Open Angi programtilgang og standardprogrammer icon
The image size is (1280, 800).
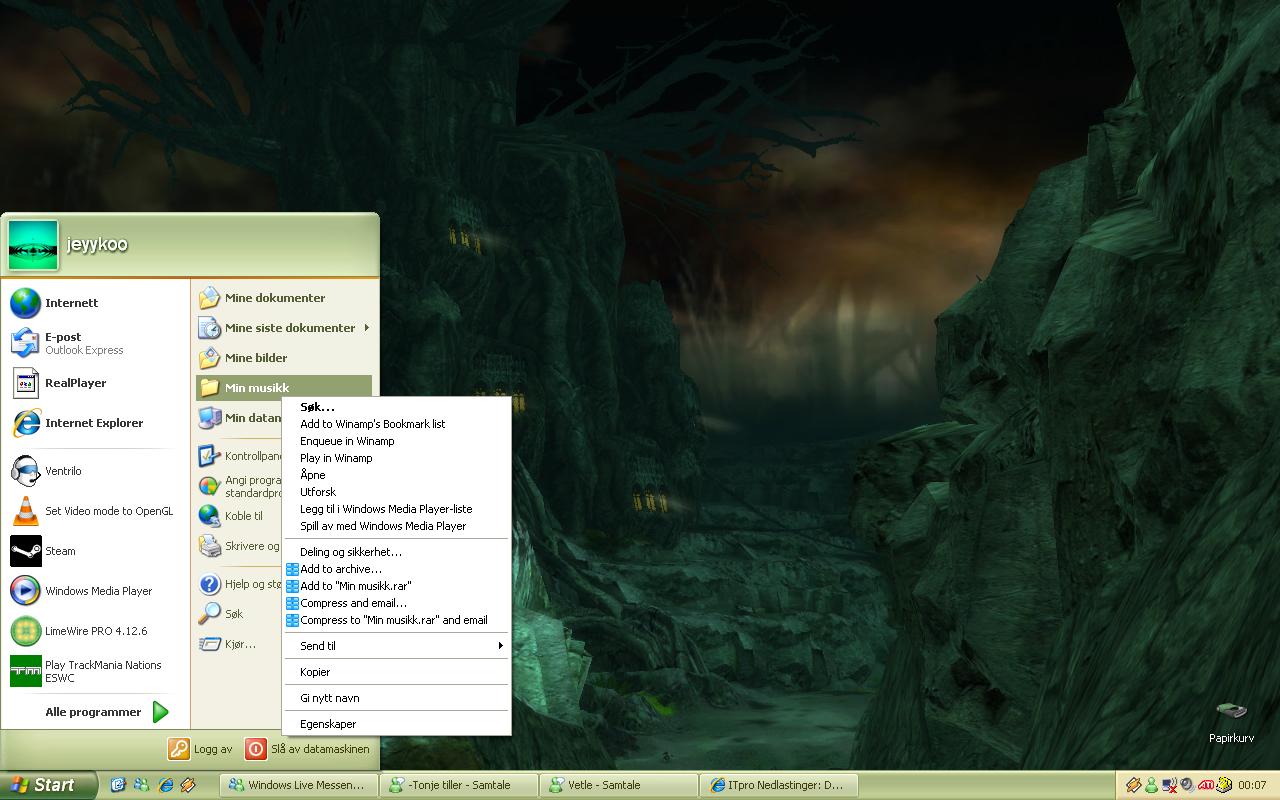209,486
